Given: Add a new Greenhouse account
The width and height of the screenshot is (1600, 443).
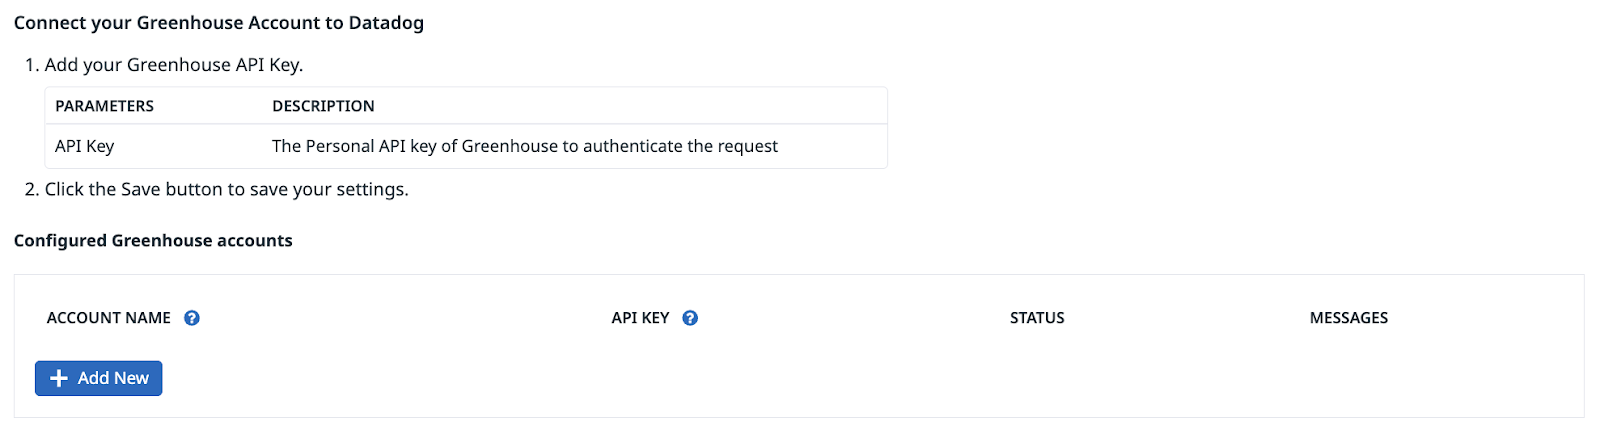Looking at the screenshot, I should (98, 378).
